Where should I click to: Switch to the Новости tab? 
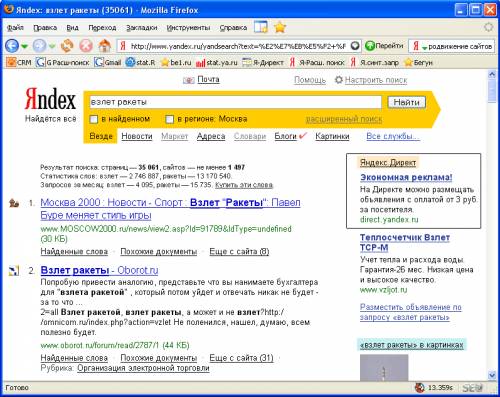(x=137, y=136)
